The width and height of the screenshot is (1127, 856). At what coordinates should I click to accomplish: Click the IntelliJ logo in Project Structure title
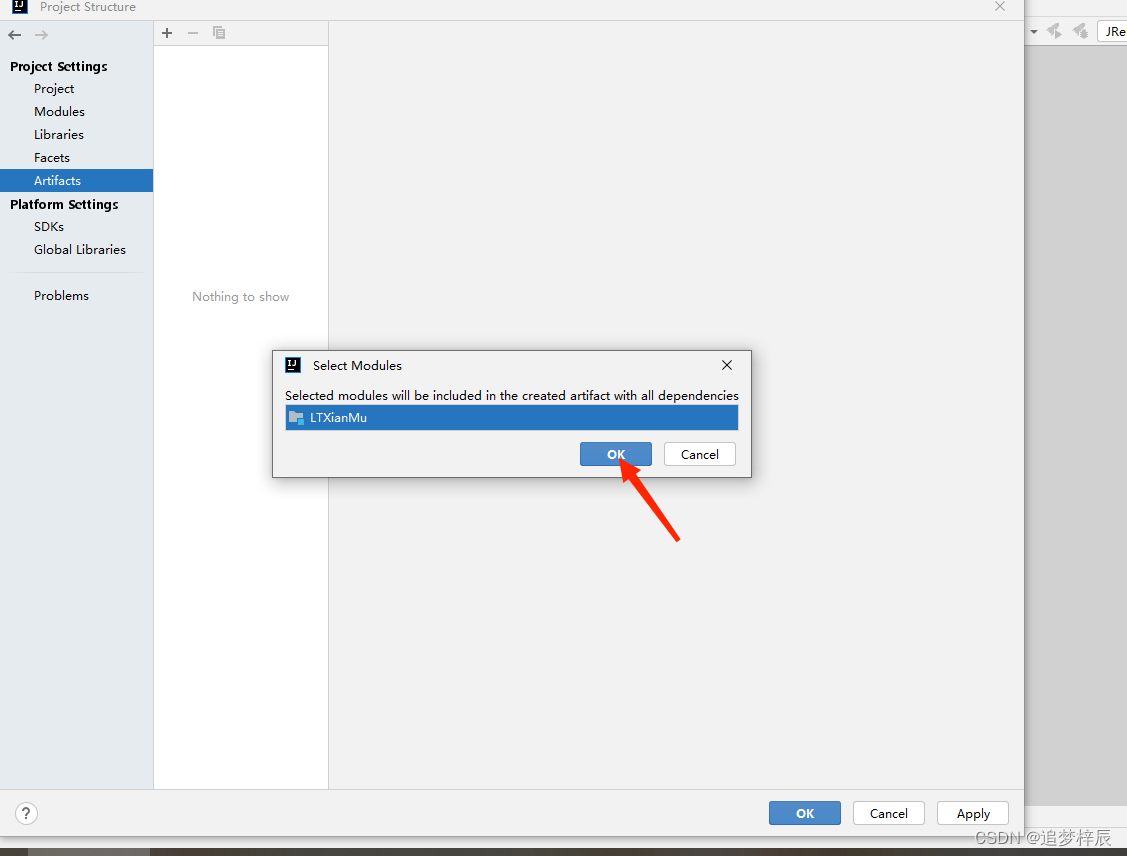click(x=19, y=6)
